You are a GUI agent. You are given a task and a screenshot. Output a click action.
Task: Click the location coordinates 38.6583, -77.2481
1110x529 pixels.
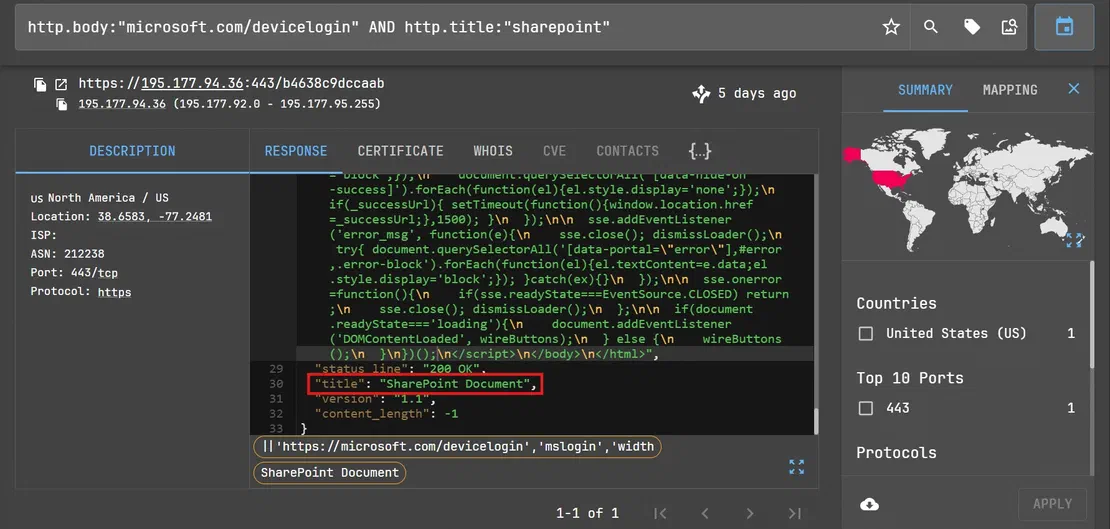154,216
